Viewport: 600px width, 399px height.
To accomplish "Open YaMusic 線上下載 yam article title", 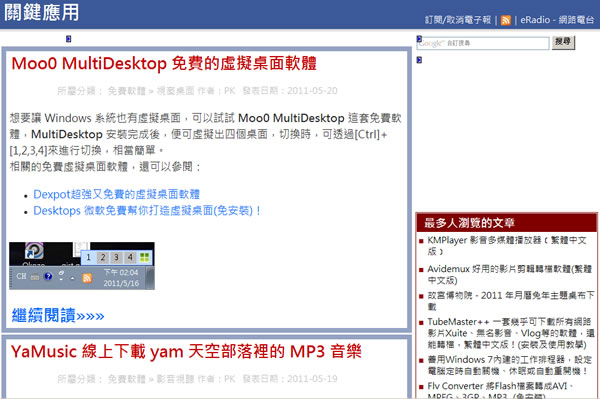I will click(x=186, y=351).
